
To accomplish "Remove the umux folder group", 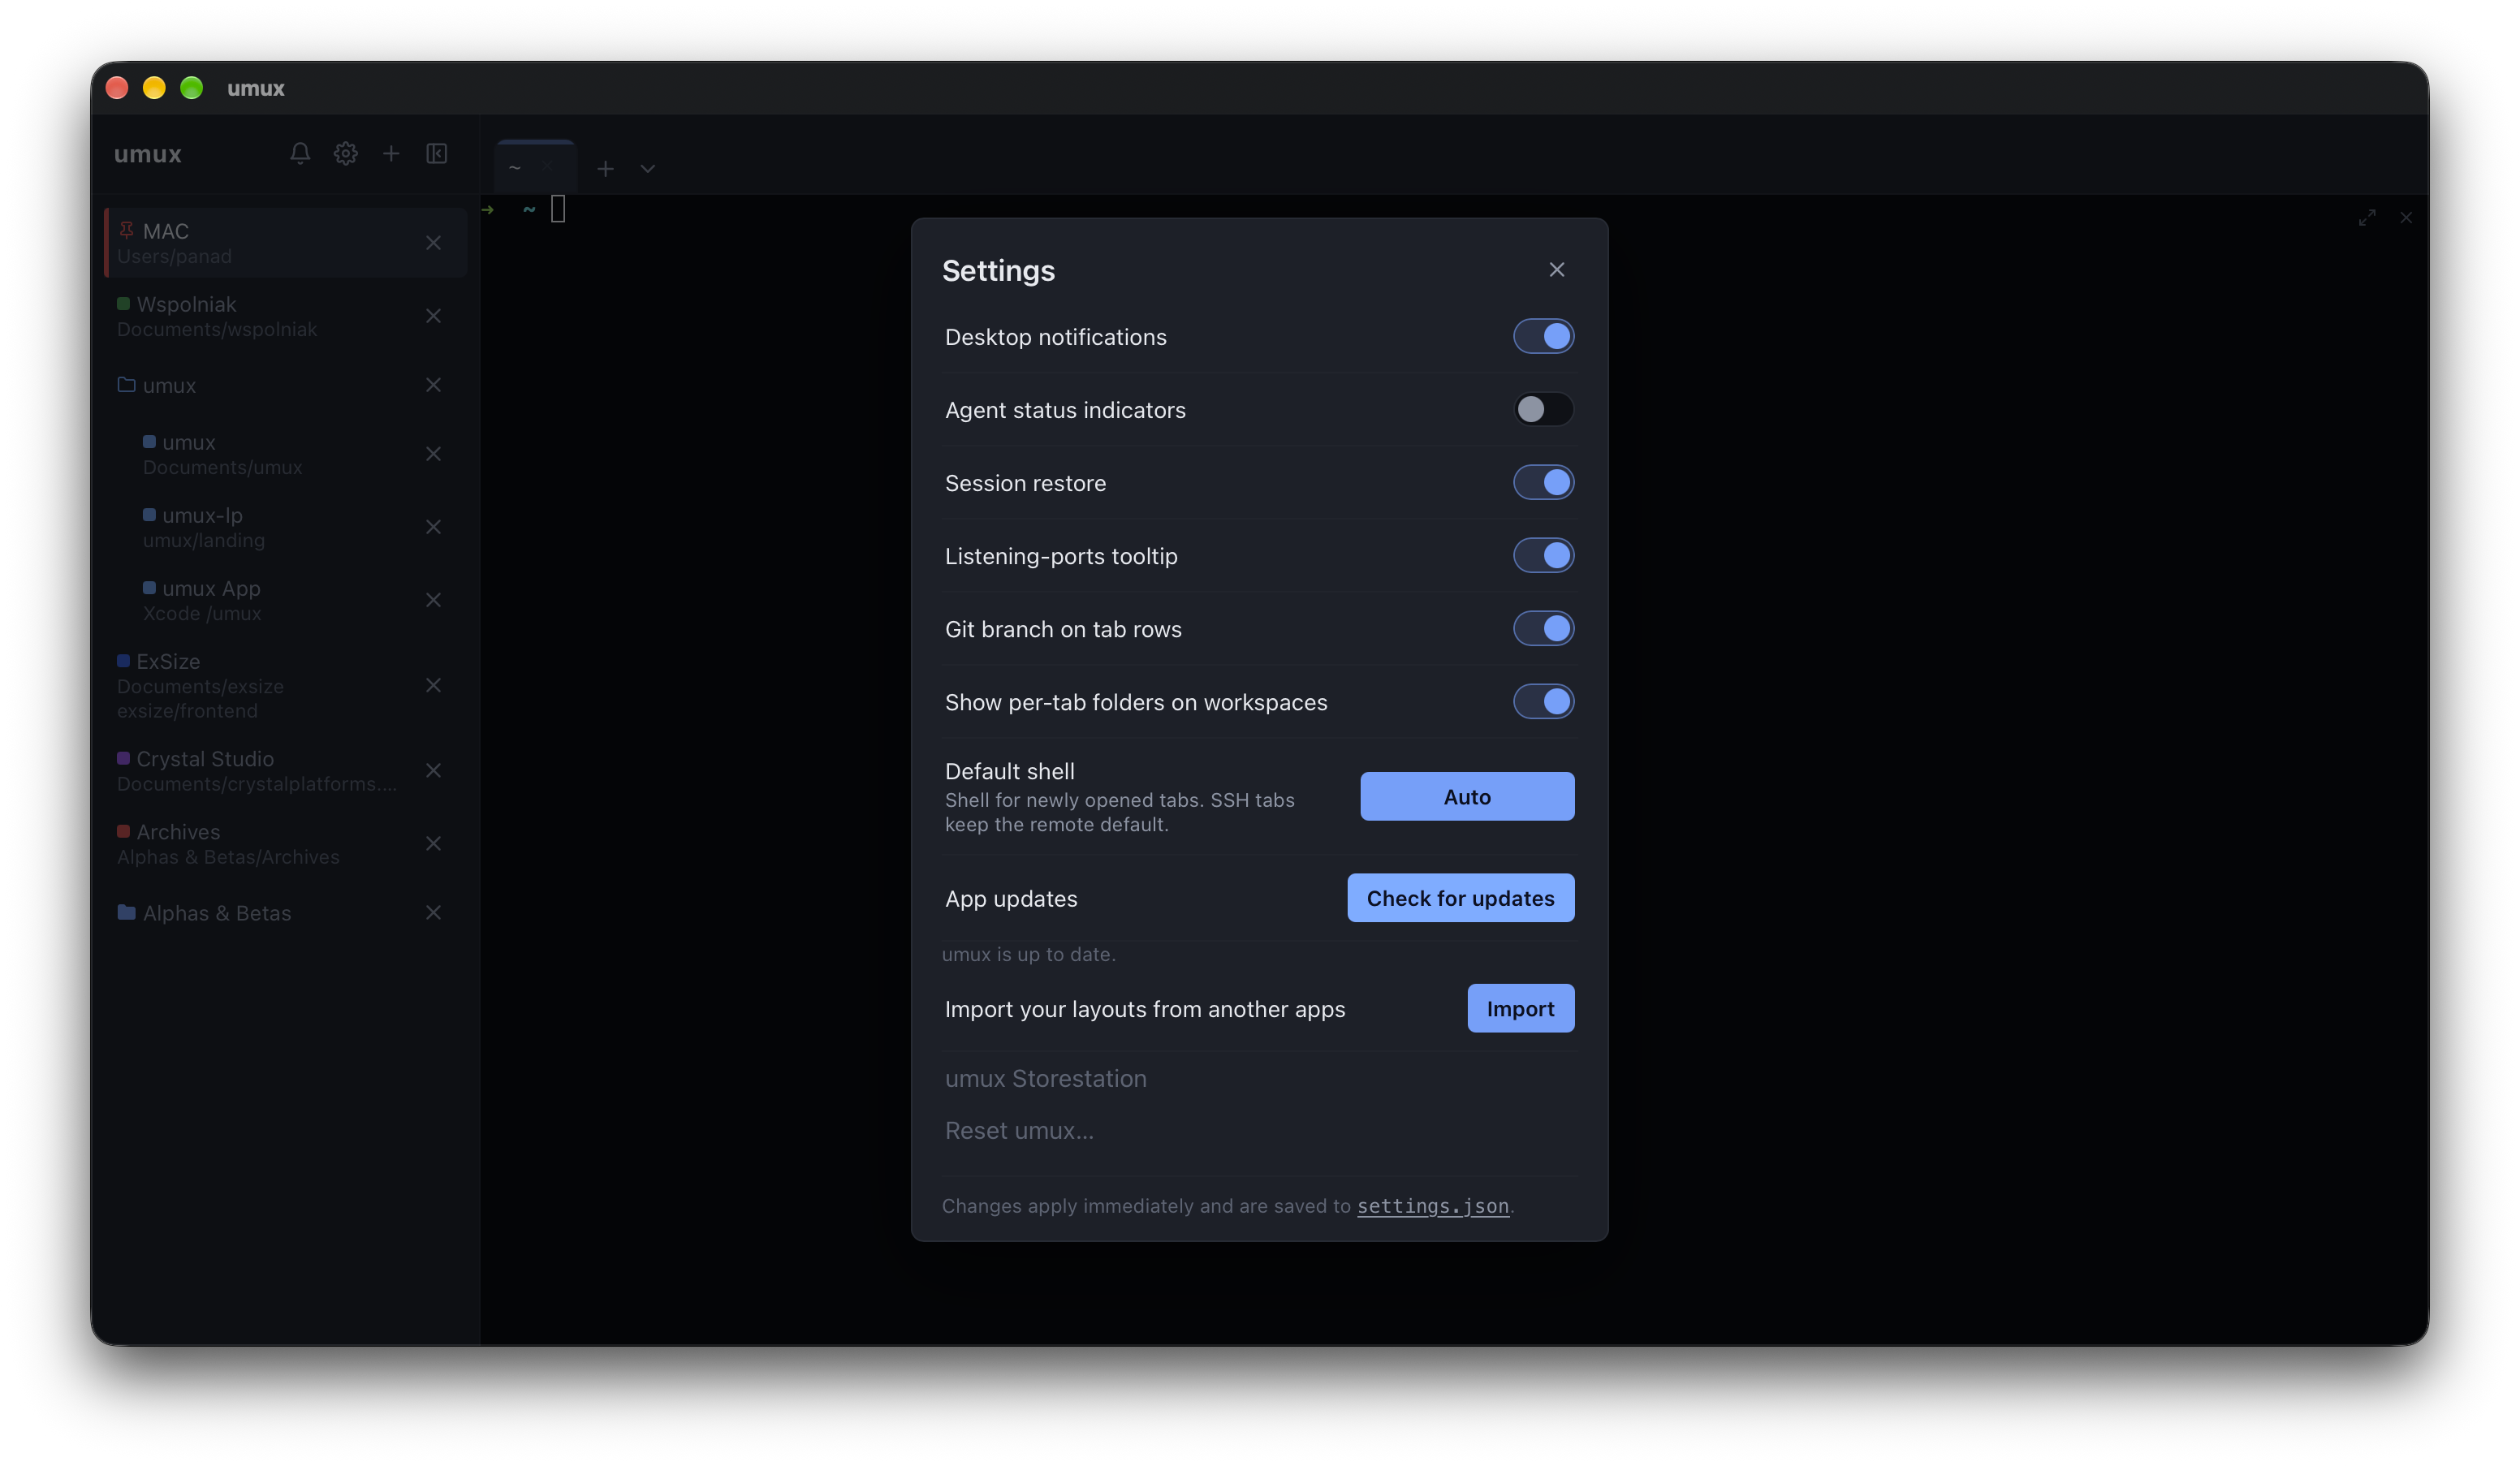I will click(x=433, y=385).
